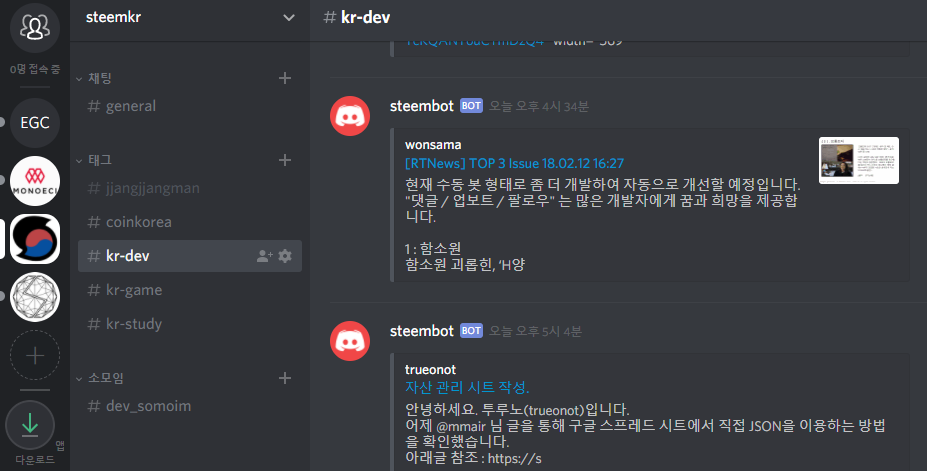
Task: Collapse the 소모임 category
Action: click(101, 378)
